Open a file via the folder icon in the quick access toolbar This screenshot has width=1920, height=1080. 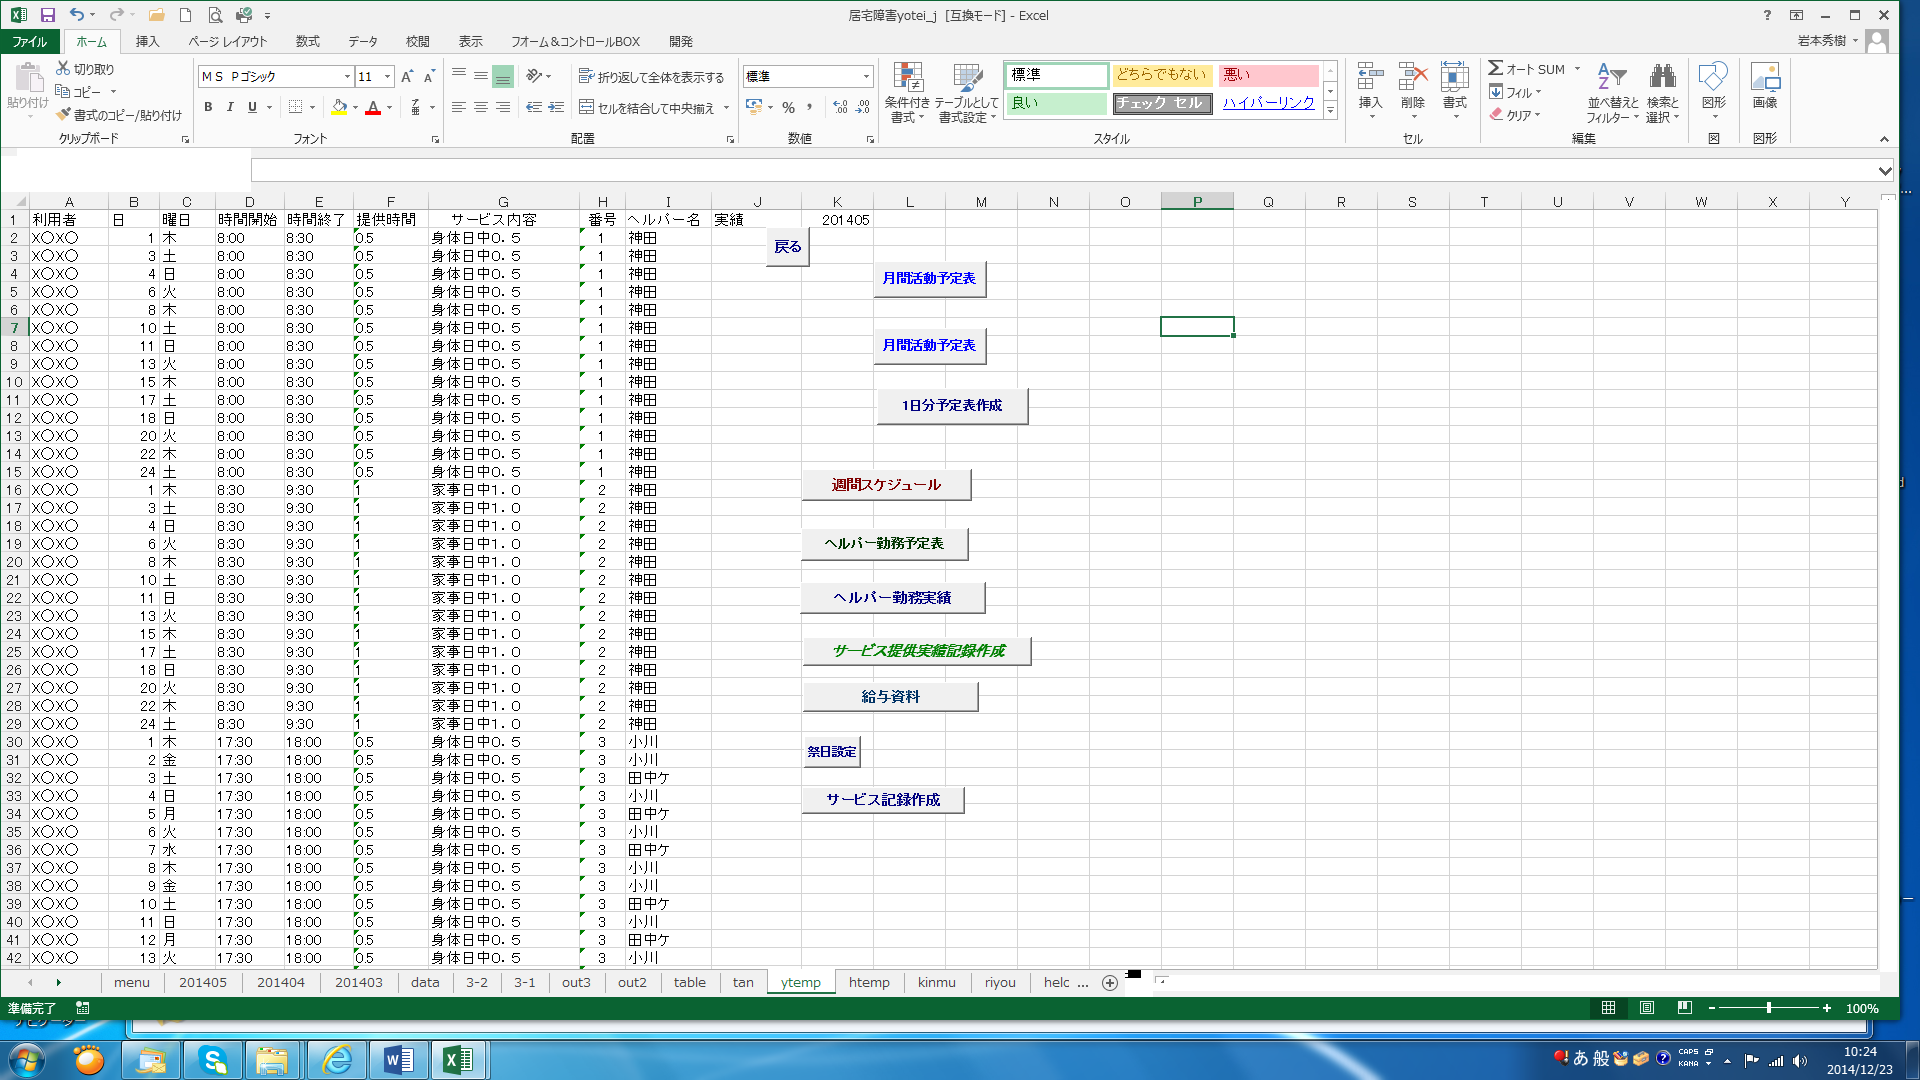click(x=156, y=15)
